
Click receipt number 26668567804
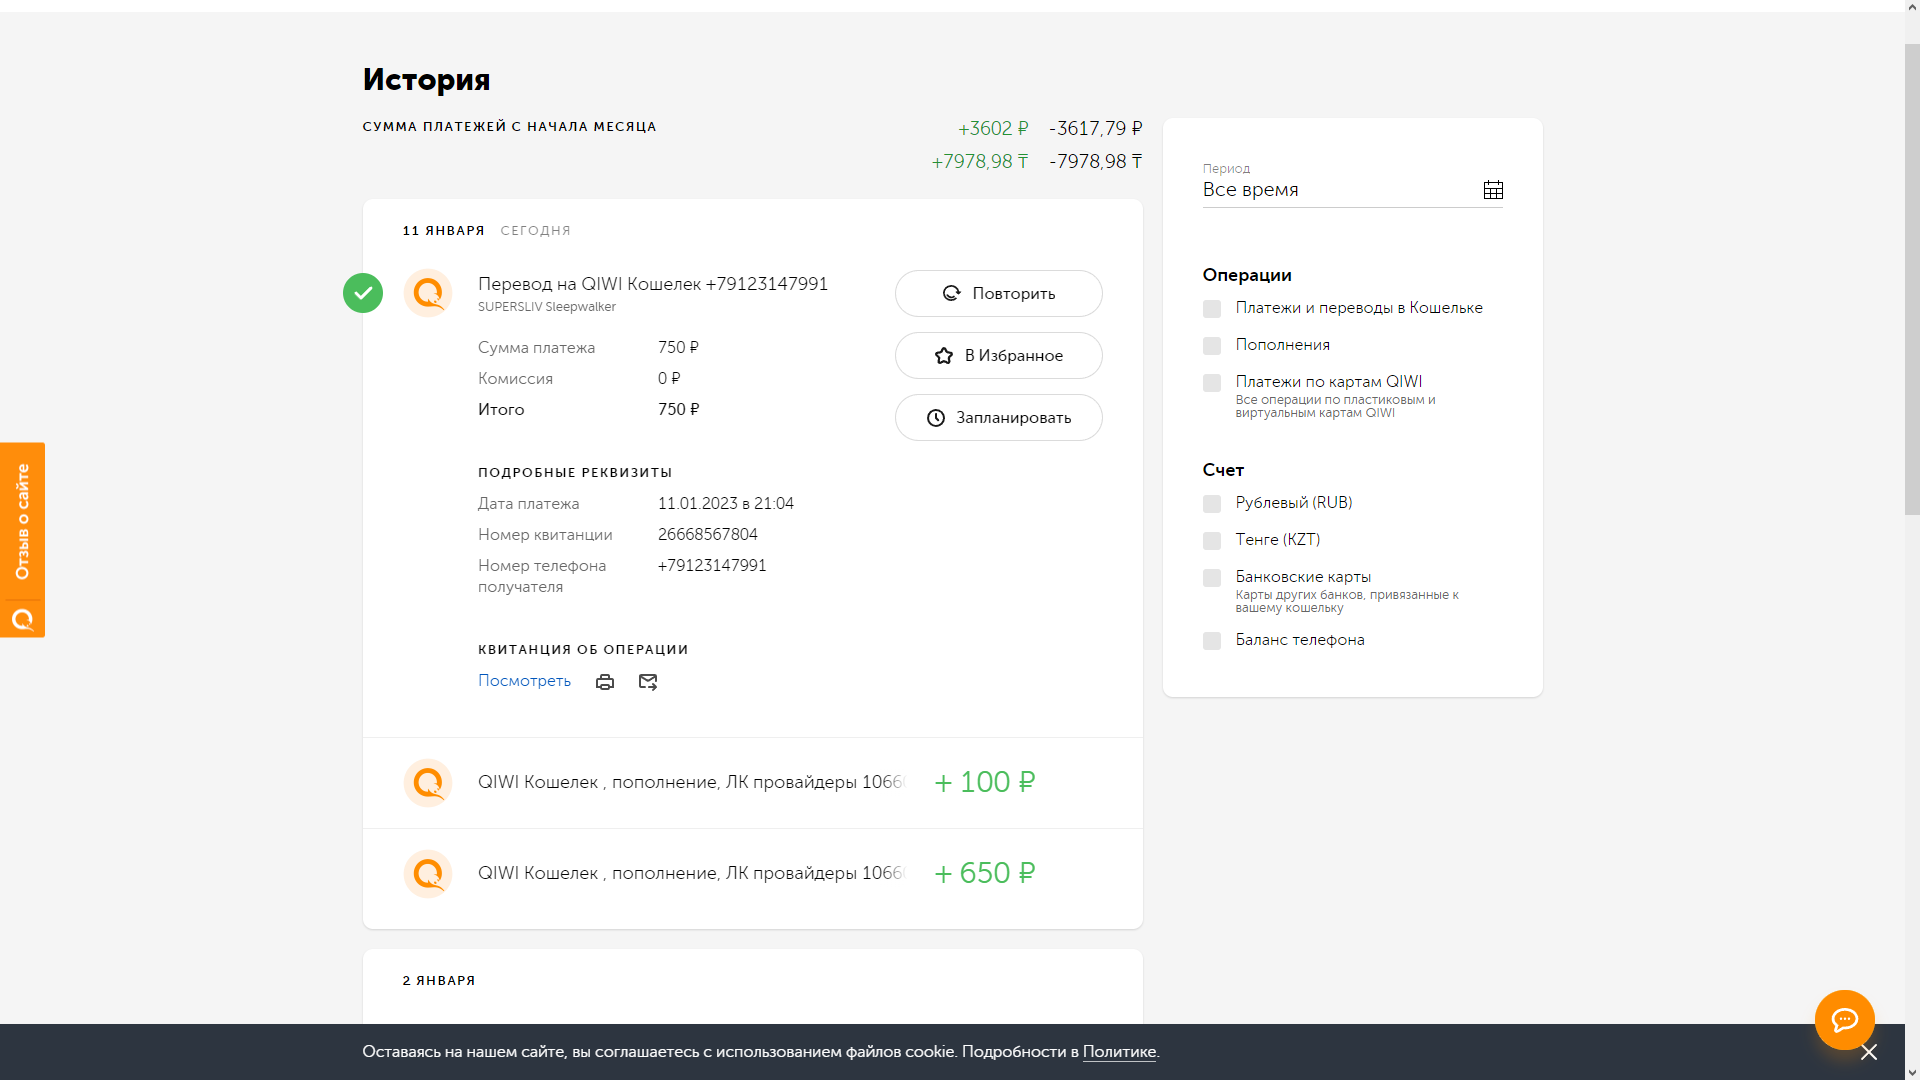coord(708,535)
